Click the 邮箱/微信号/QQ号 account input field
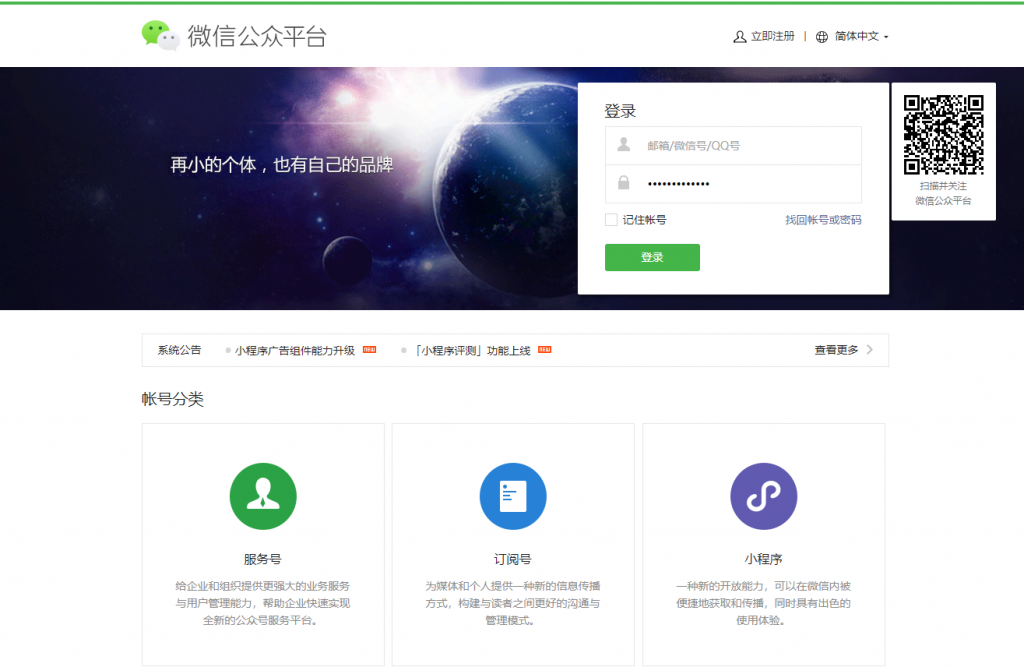The height and width of the screenshot is (667, 1024). [733, 146]
